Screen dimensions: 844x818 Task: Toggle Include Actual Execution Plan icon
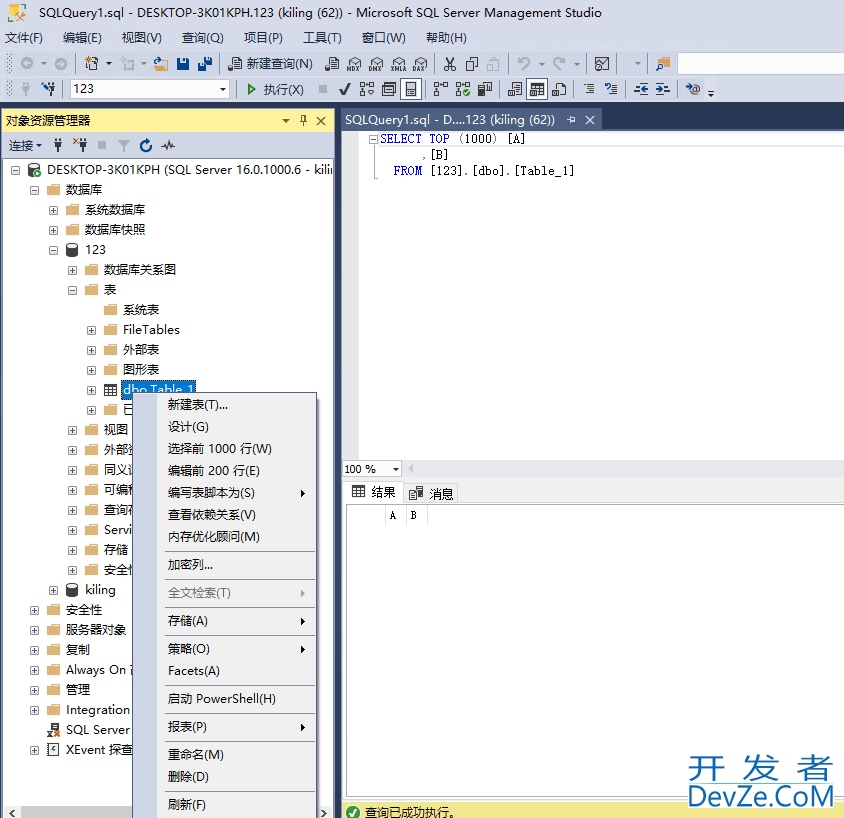click(440, 89)
